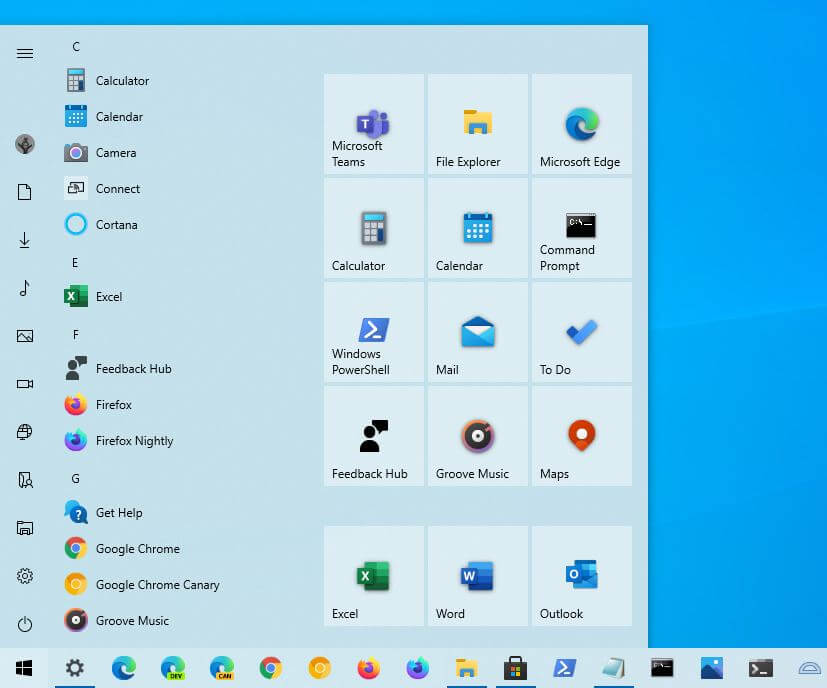Viewport: 827px width, 688px height.
Task: Open Chrome Canary from the taskbar
Action: click(320, 668)
